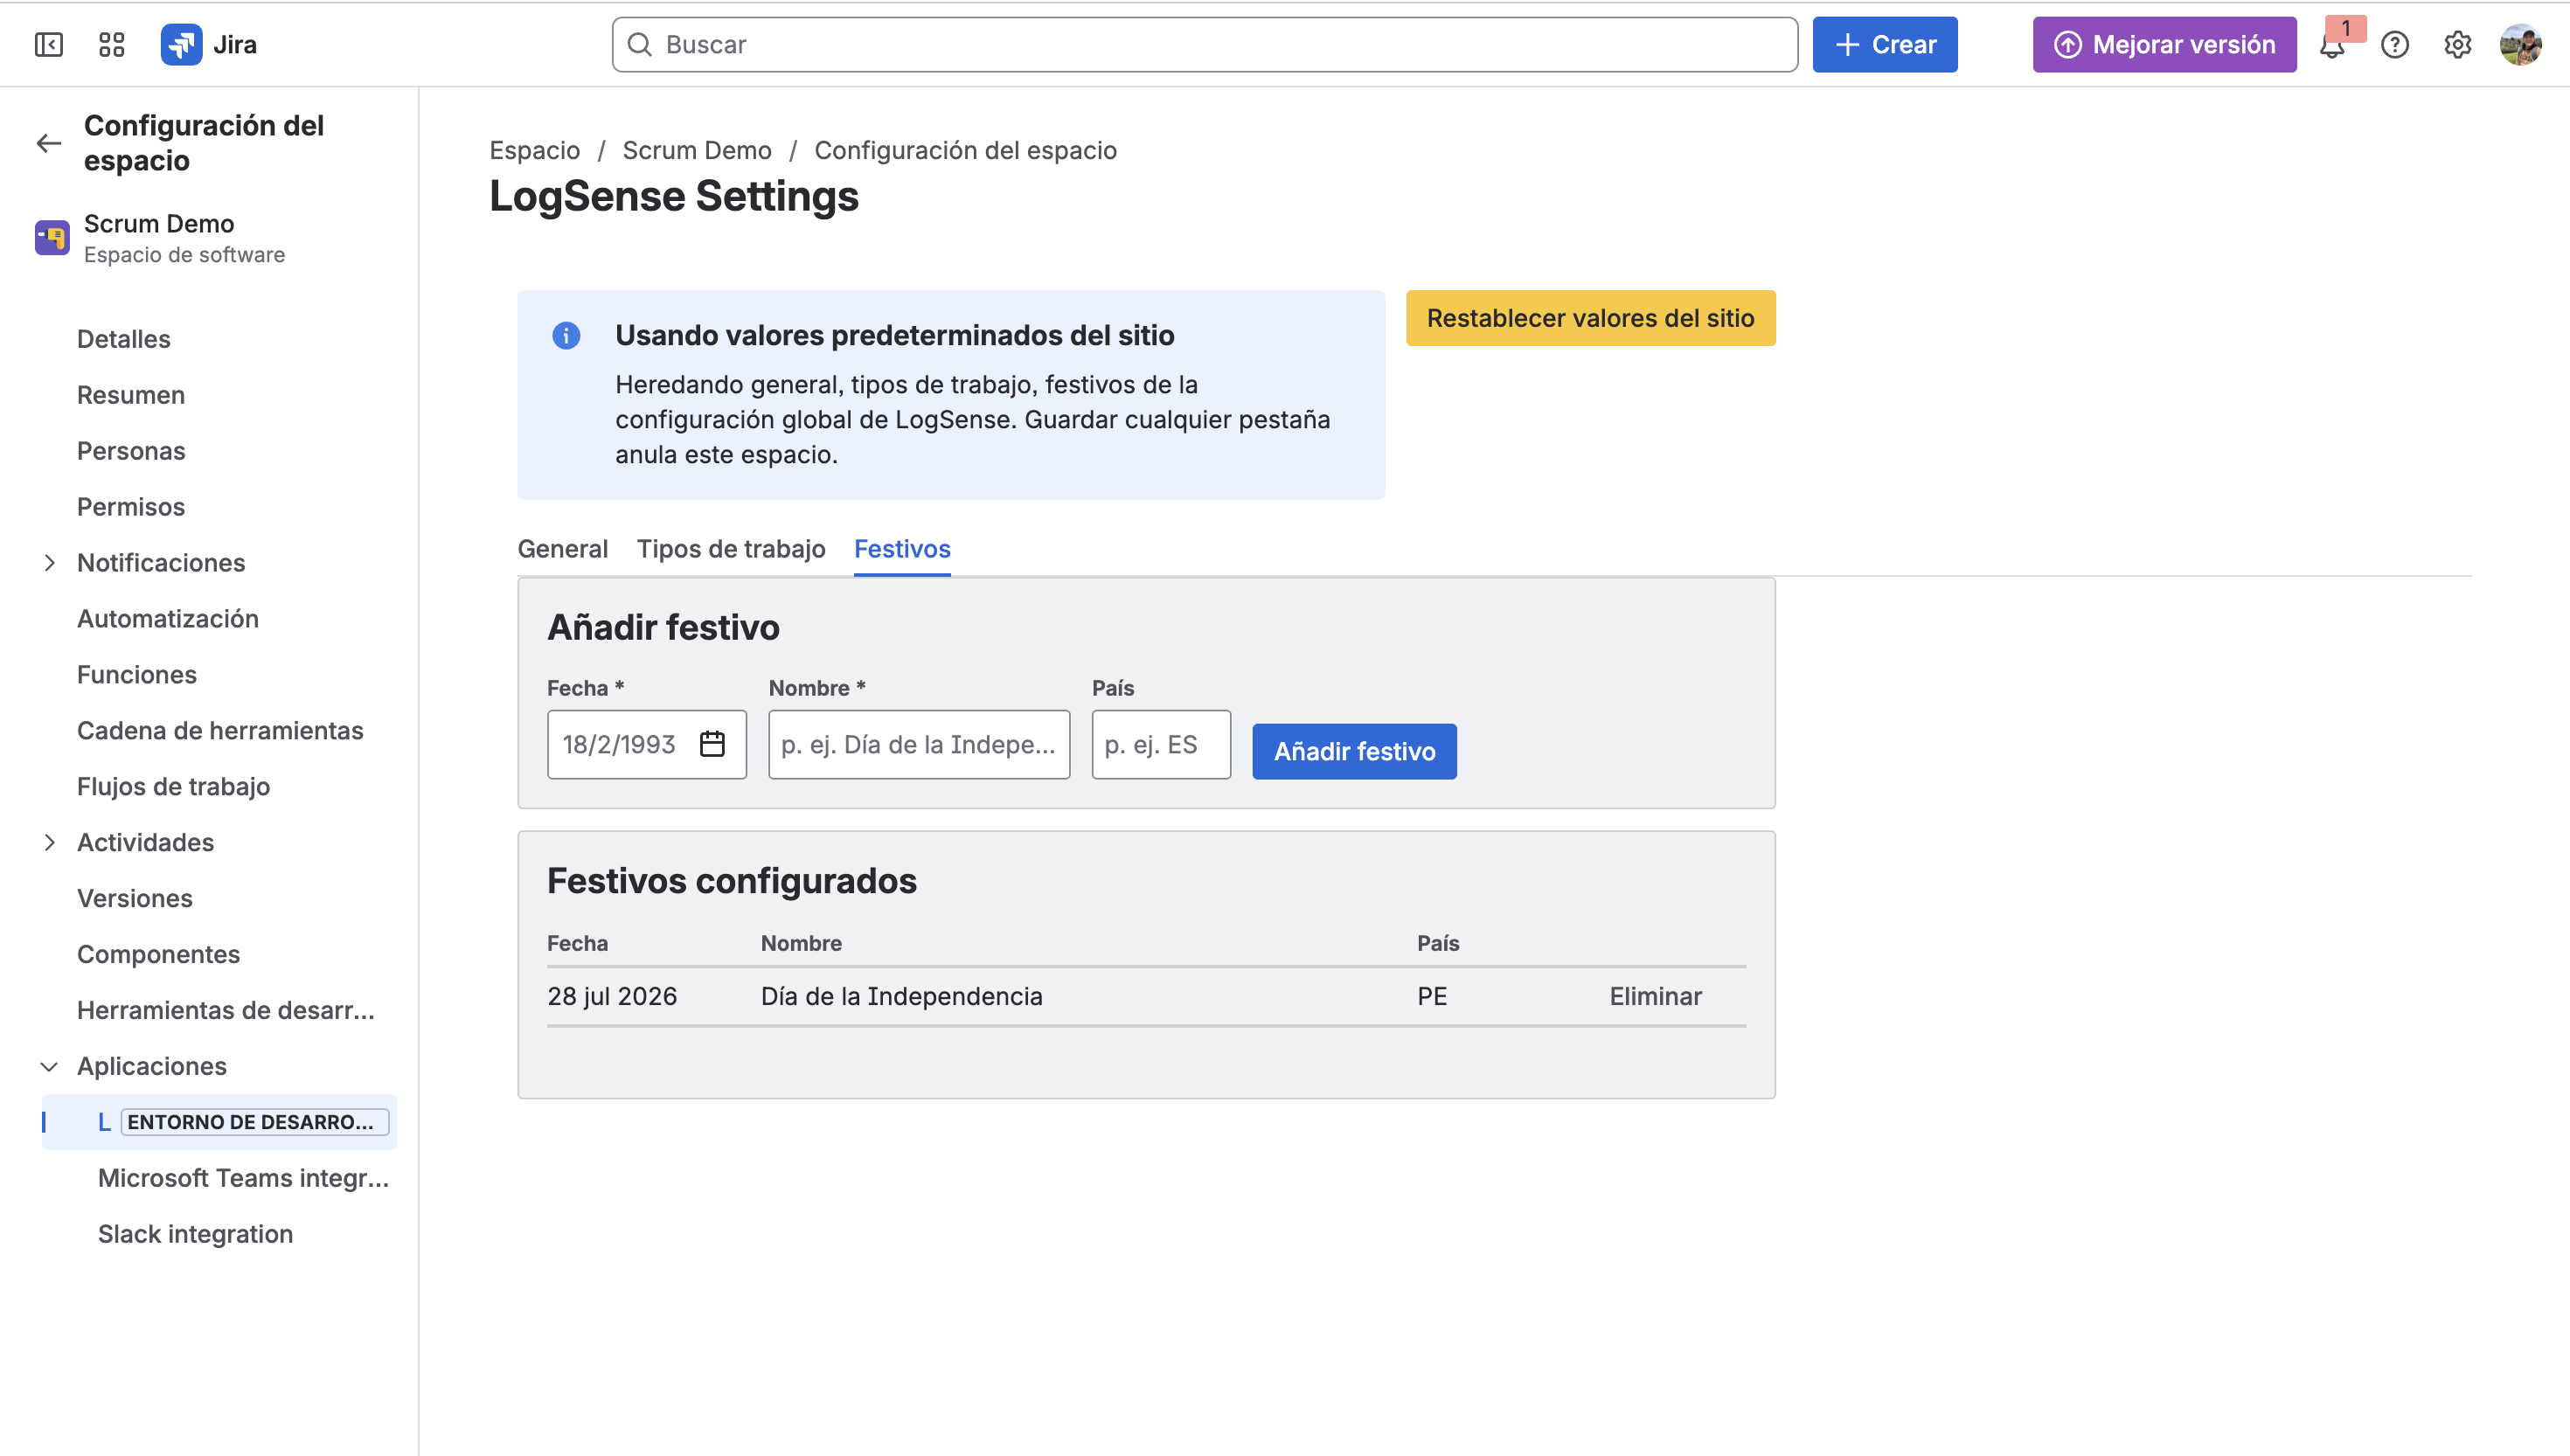Collapse the sidebar panel icon

pyautogui.click(x=48, y=44)
